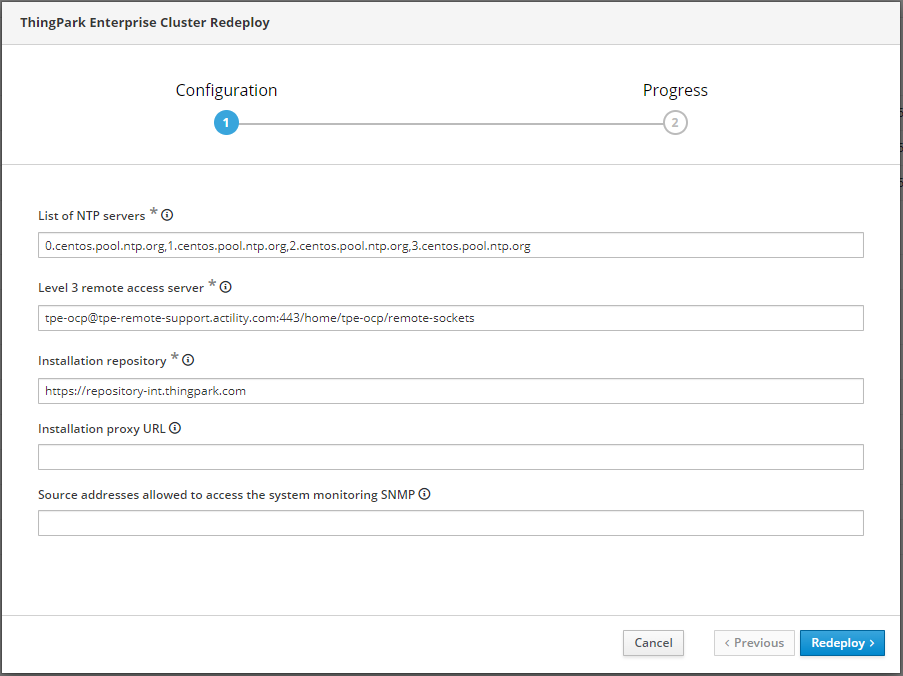Click the Previous button

point(754,643)
